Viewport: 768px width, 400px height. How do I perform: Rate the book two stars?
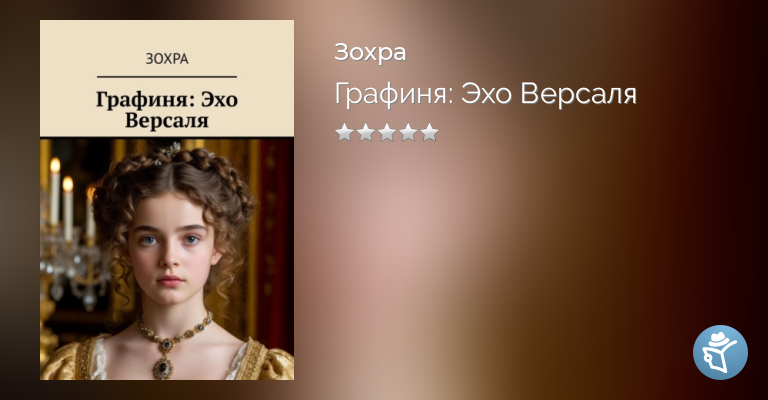tap(365, 132)
